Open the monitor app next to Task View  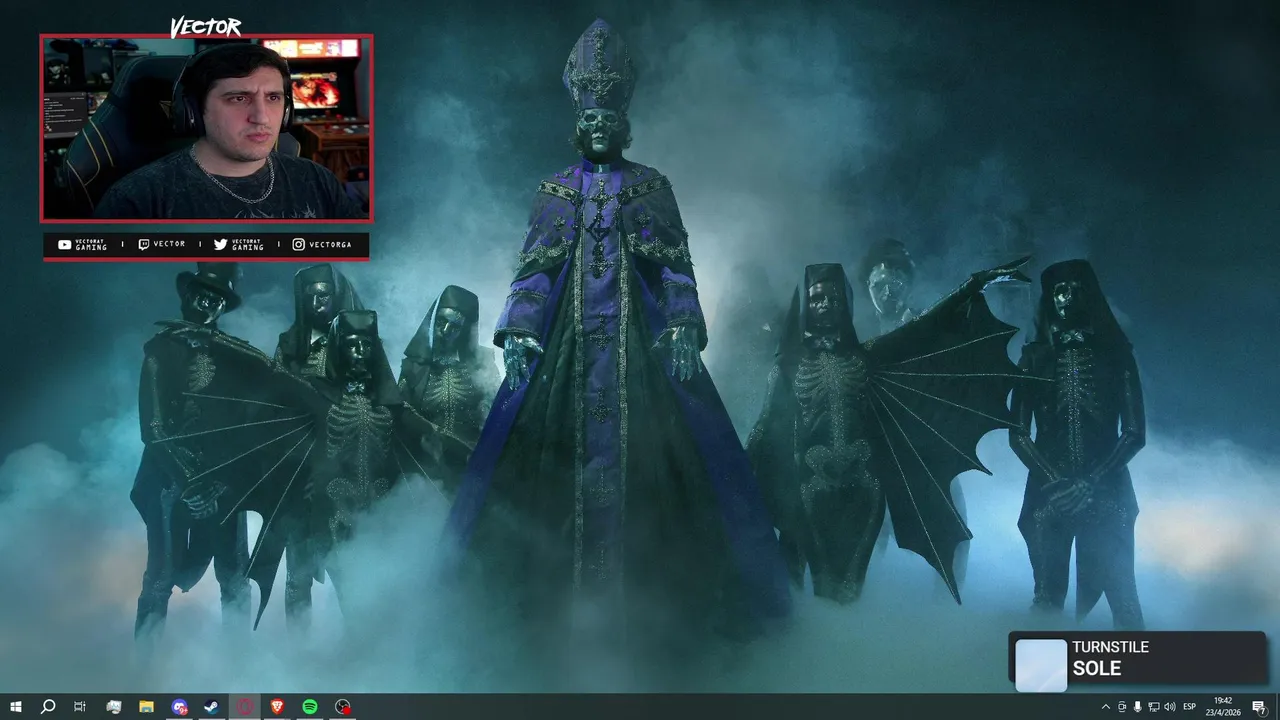pos(113,707)
